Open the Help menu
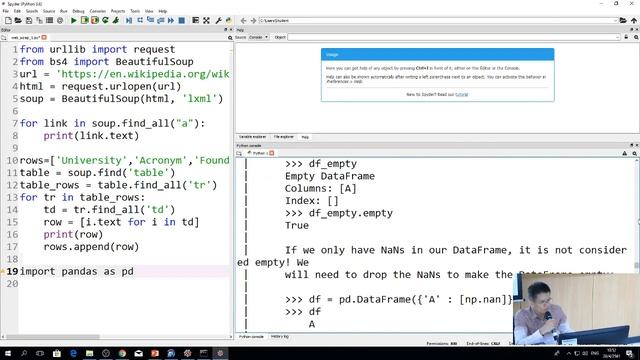Viewport: 640px width, 360px height. tap(162, 11)
